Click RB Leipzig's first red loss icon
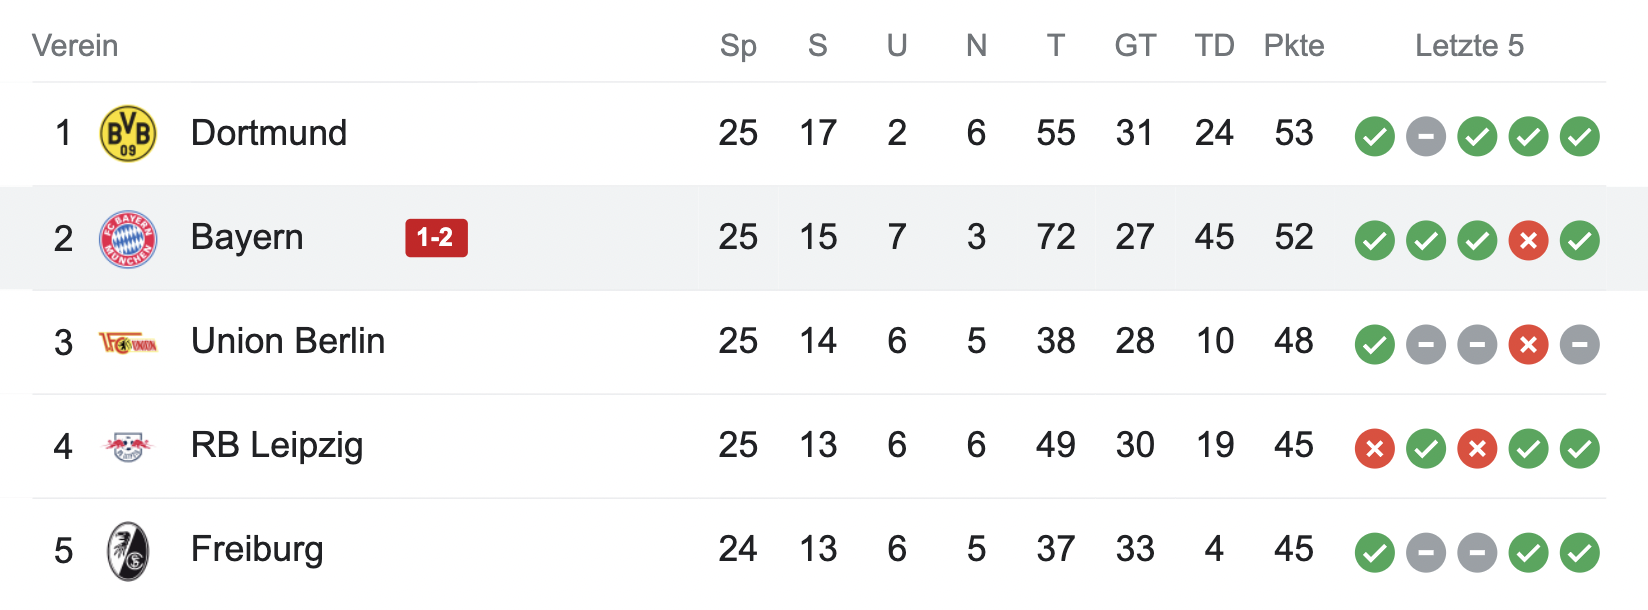The height and width of the screenshot is (610, 1648). pyautogui.click(x=1375, y=449)
